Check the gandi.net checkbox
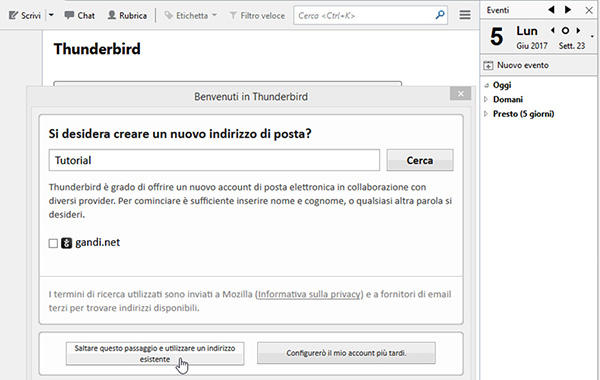The width and height of the screenshot is (600, 380). click(x=53, y=243)
